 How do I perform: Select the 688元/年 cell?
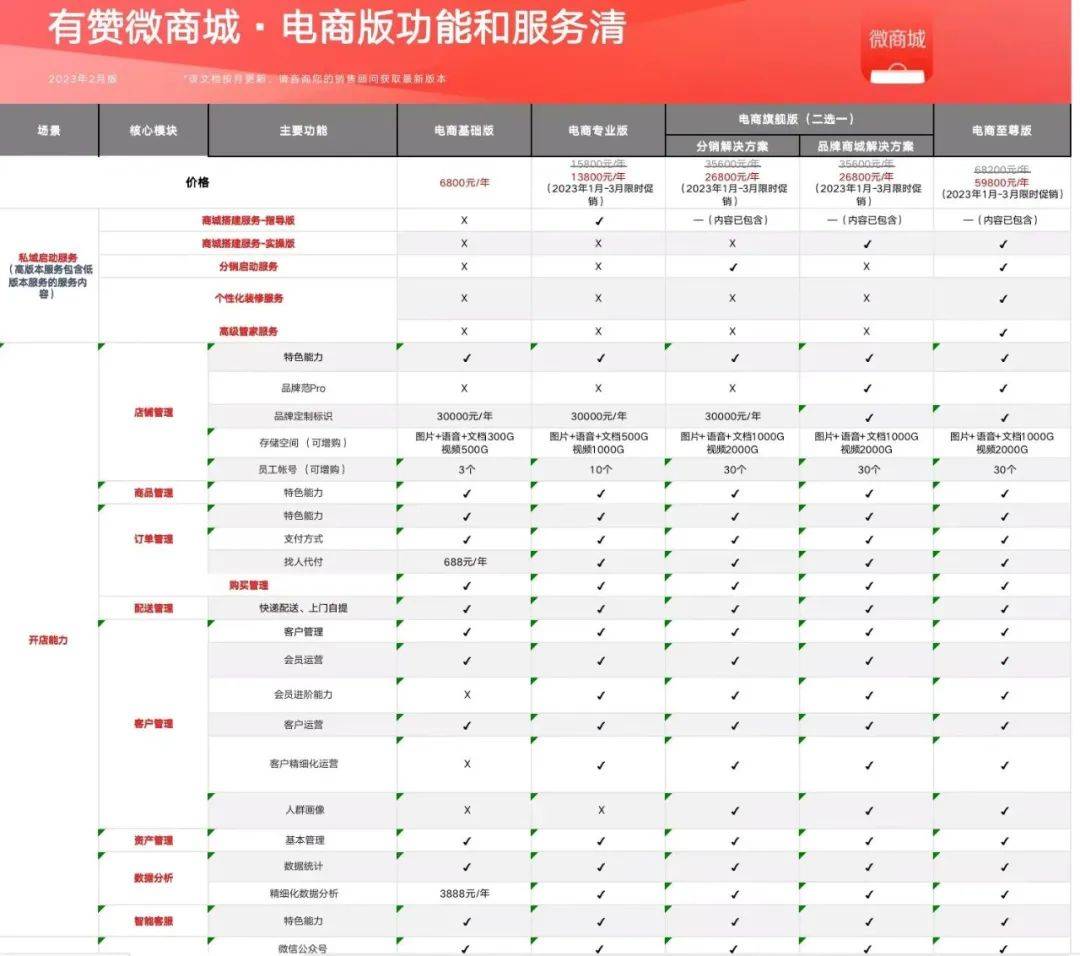pyautogui.click(x=464, y=562)
